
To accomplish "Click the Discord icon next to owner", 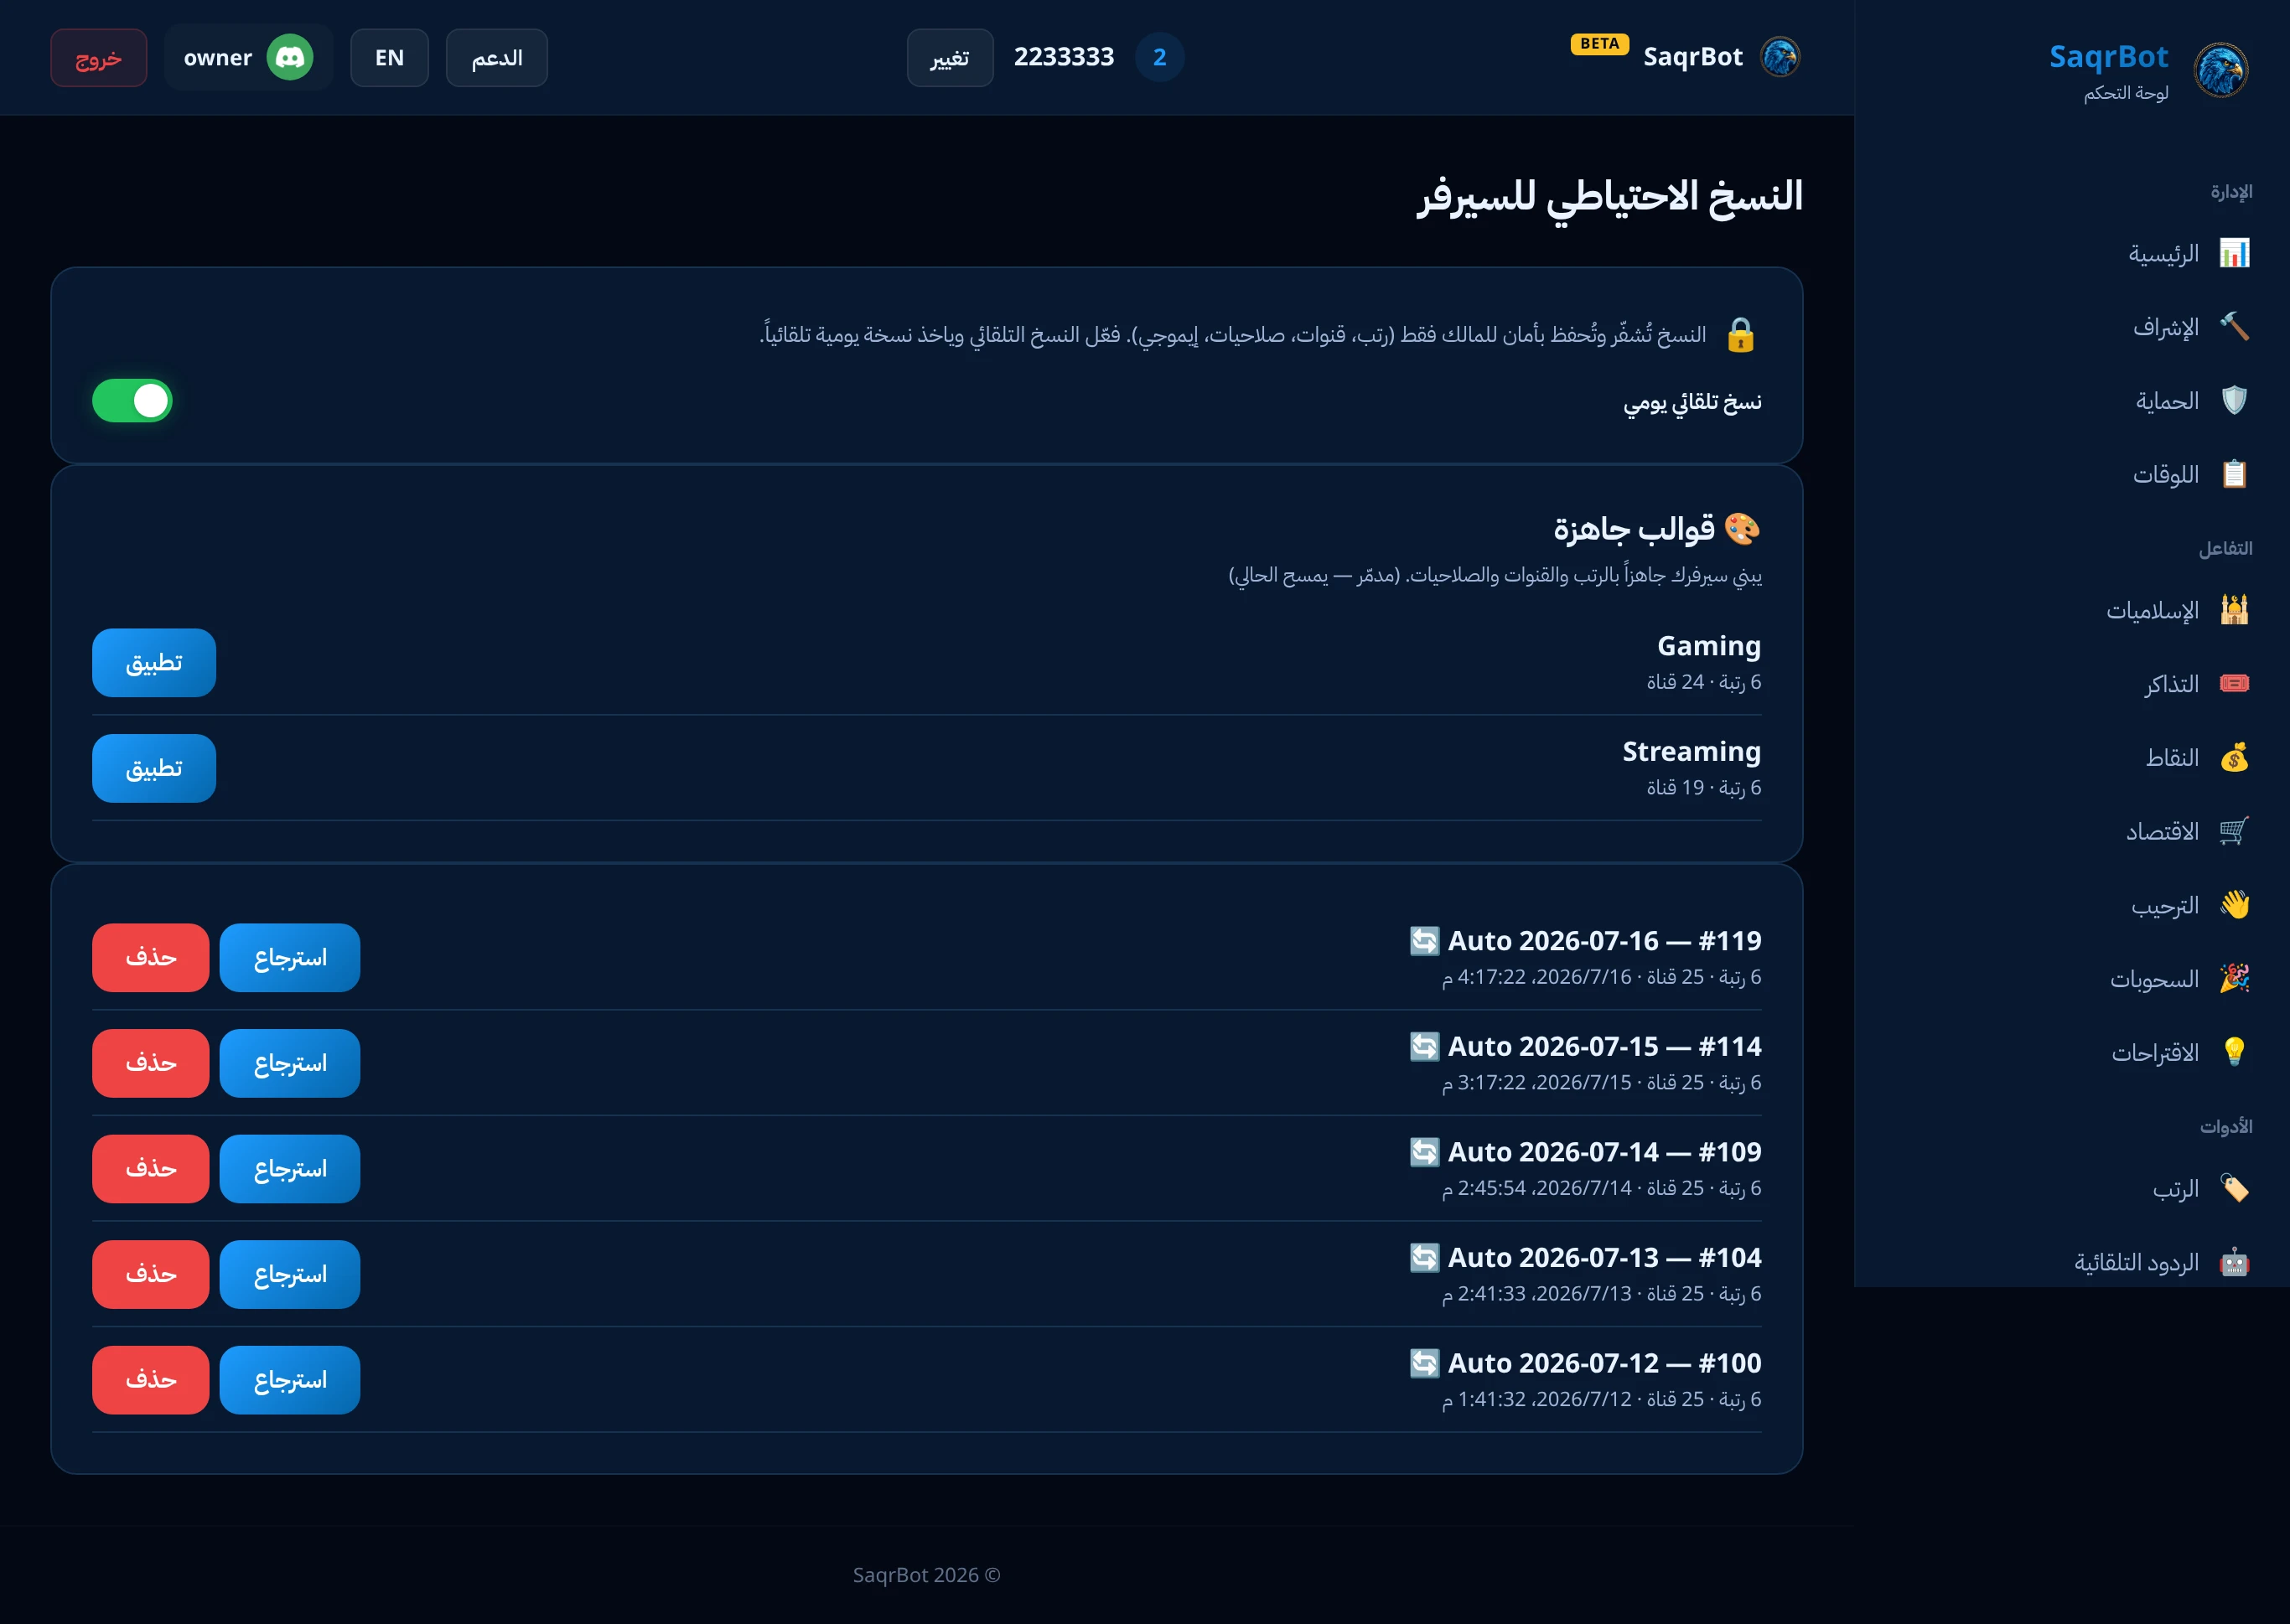I will [290, 57].
